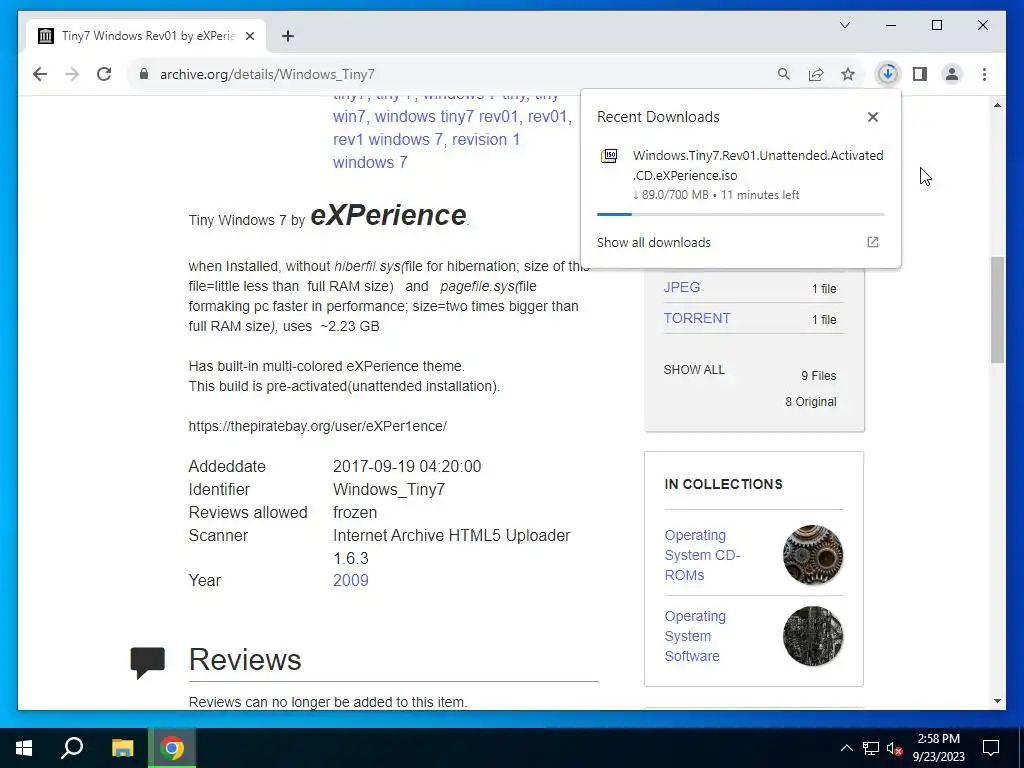
Task: Open the Year 2009 link
Action: coord(351,581)
